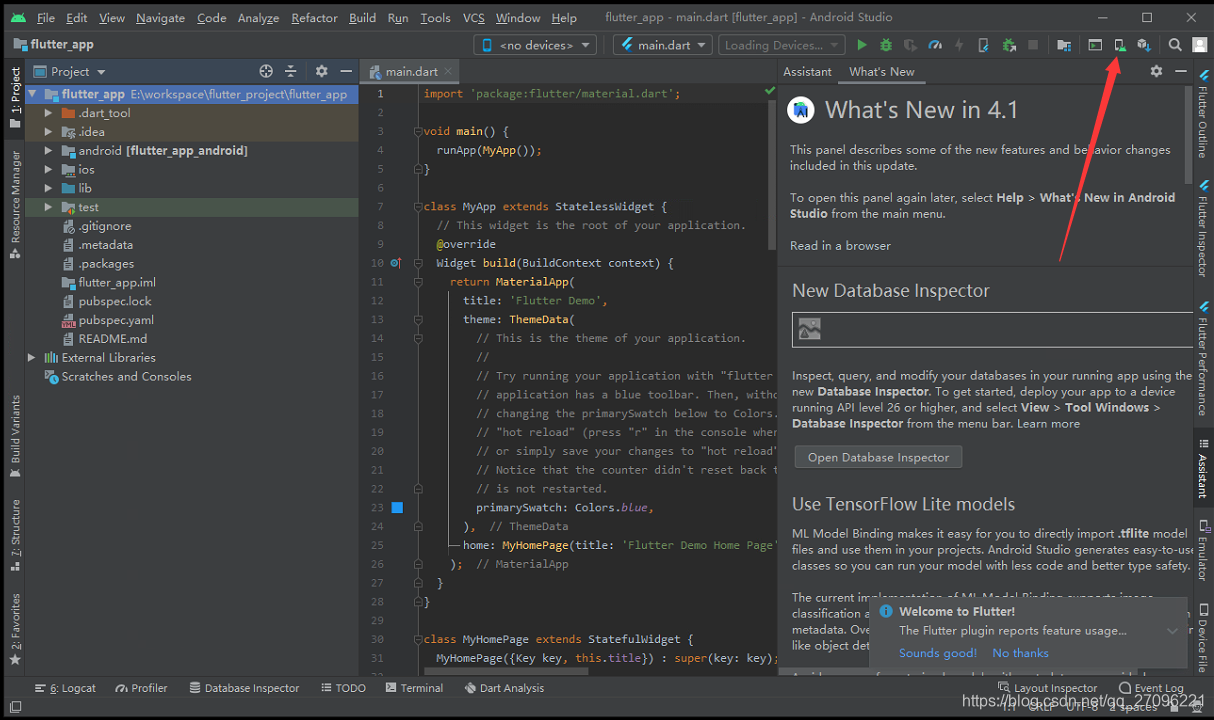Open the Refactor menu
Screen dimensions: 1214x720
click(x=314, y=18)
